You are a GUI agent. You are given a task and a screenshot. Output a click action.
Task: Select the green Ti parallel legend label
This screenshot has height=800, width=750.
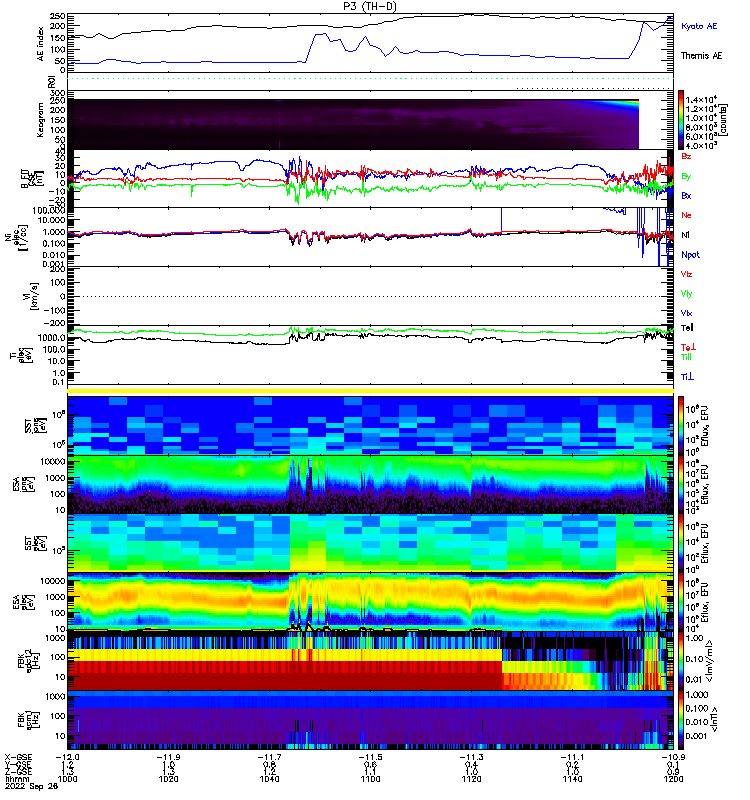click(686, 357)
